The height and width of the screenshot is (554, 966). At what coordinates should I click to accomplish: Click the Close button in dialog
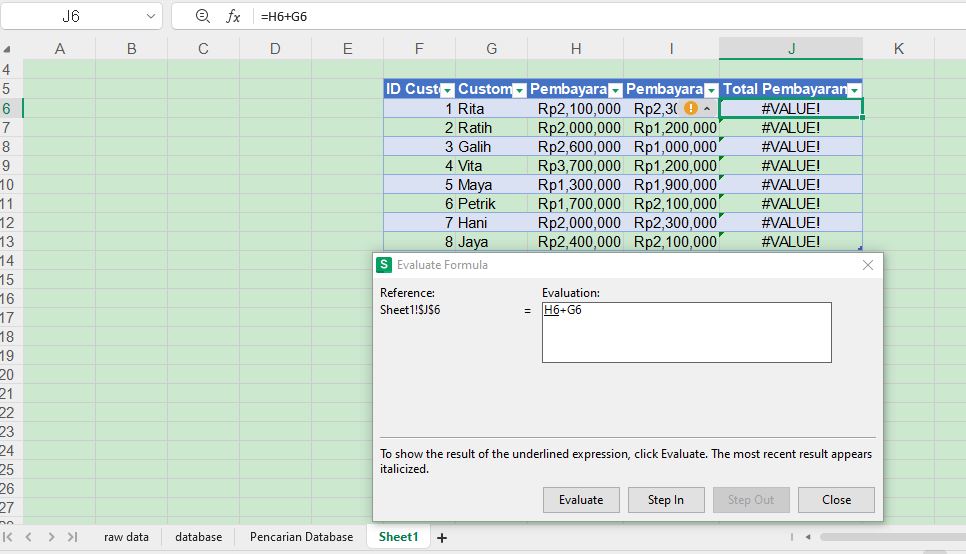(x=836, y=500)
